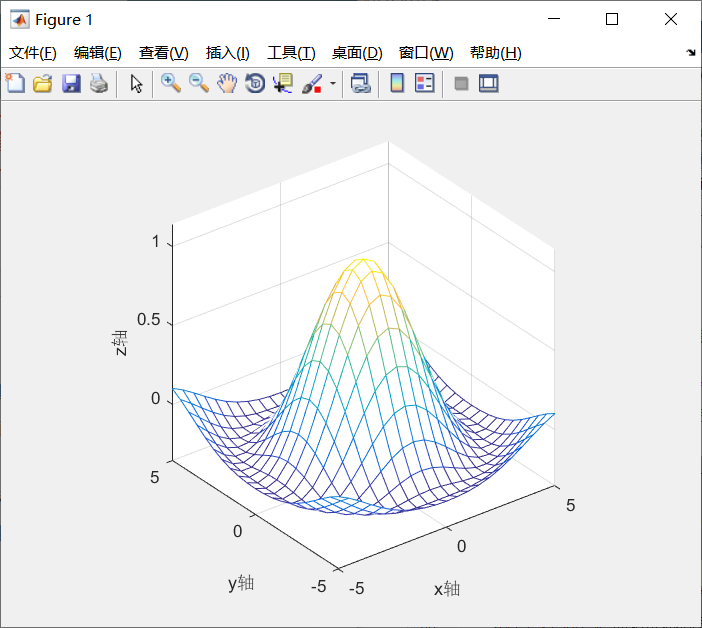The image size is (702, 628).
Task: Open the 桌面(D) menu
Action: tap(357, 53)
